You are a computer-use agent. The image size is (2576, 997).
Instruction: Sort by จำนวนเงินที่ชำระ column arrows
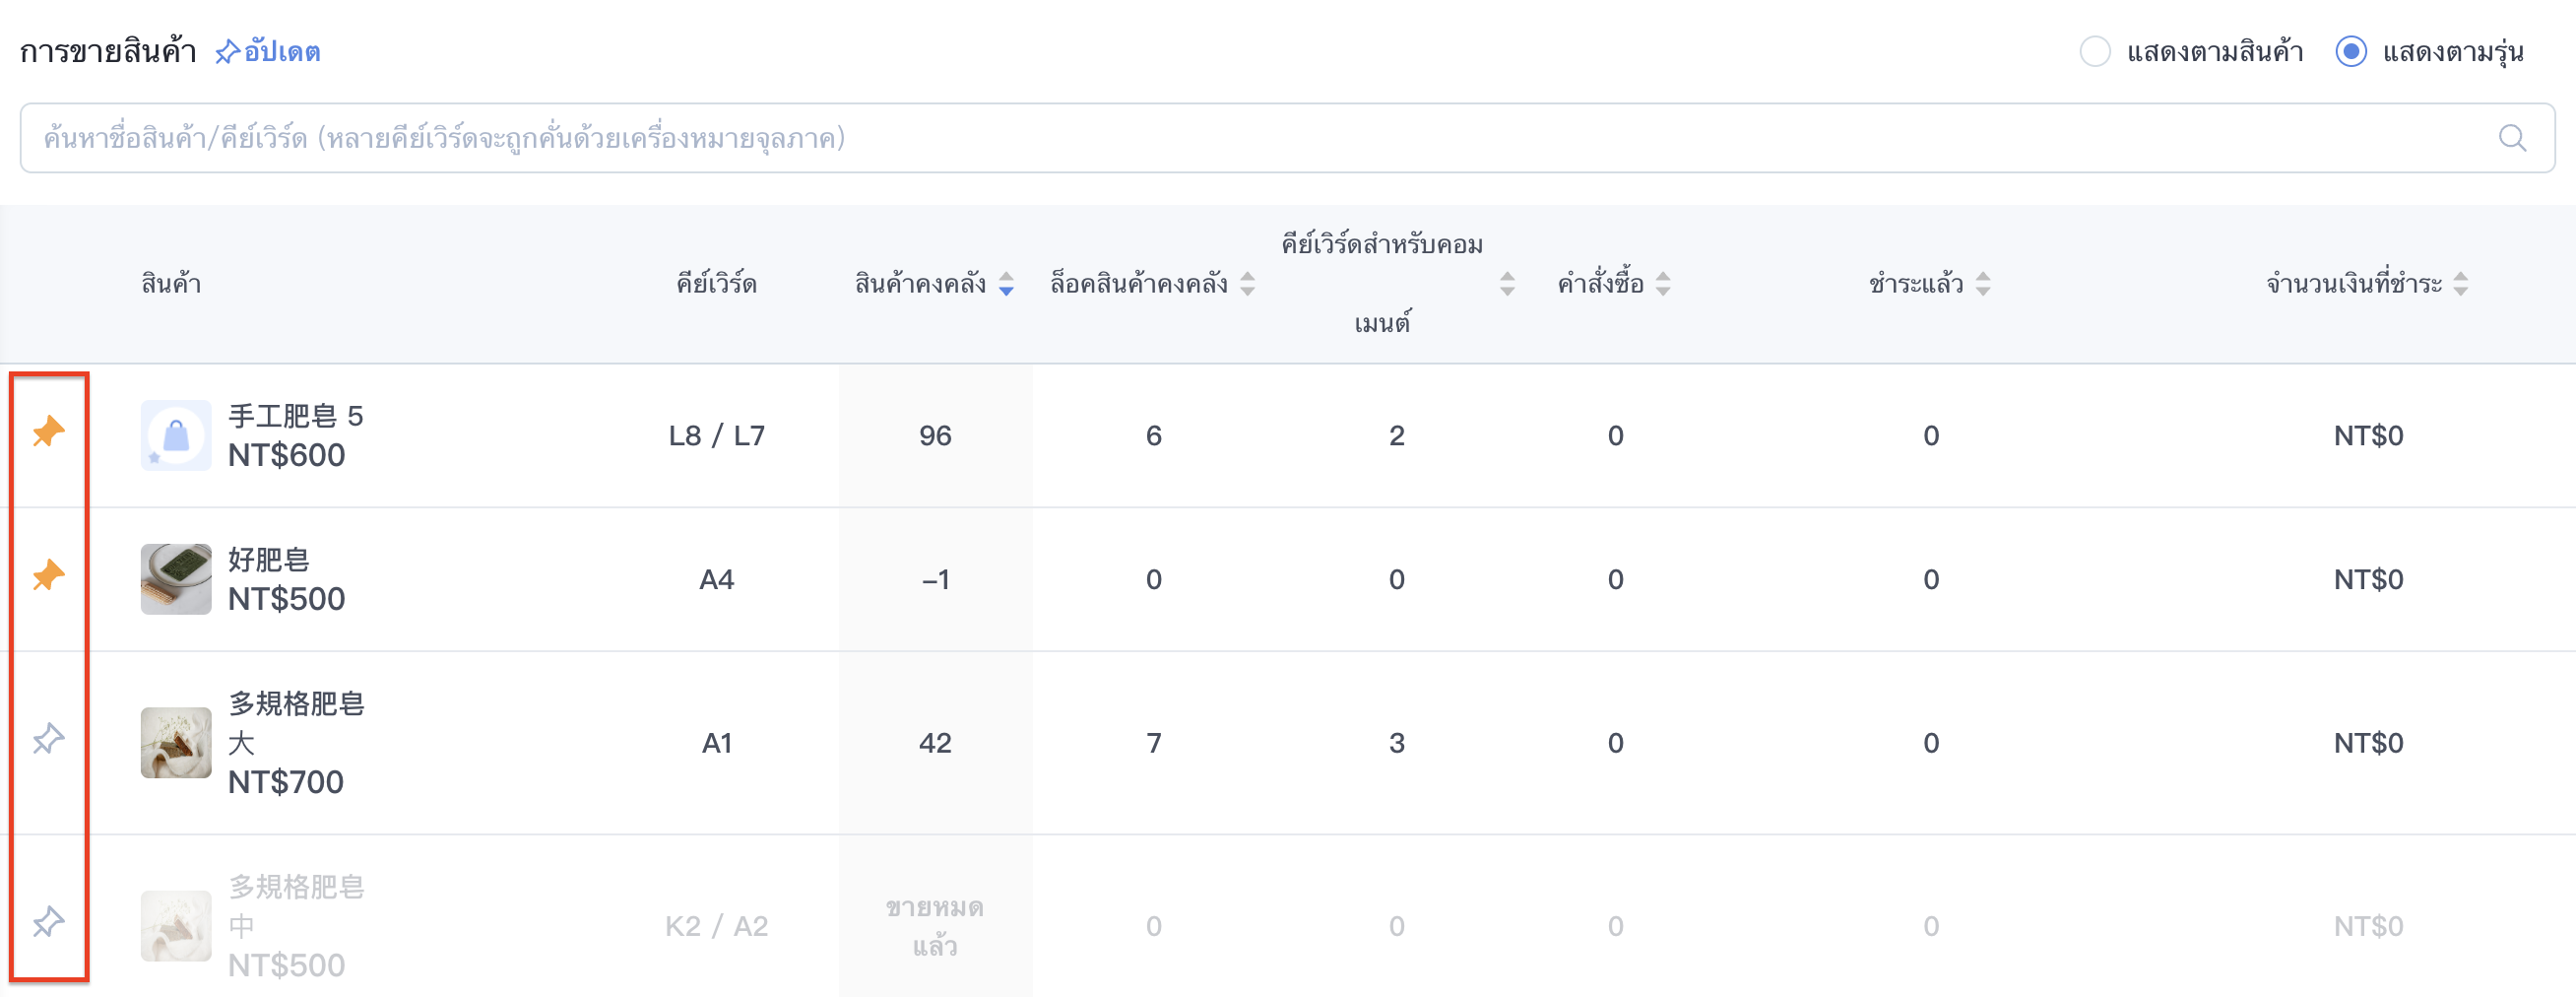2461,284
